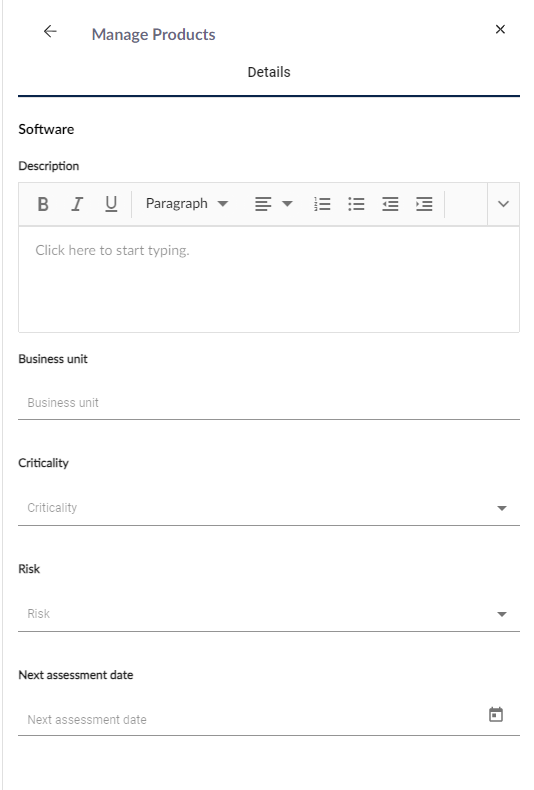Apply bold formatting in Description editor
The width and height of the screenshot is (534, 790).
[x=43, y=204]
